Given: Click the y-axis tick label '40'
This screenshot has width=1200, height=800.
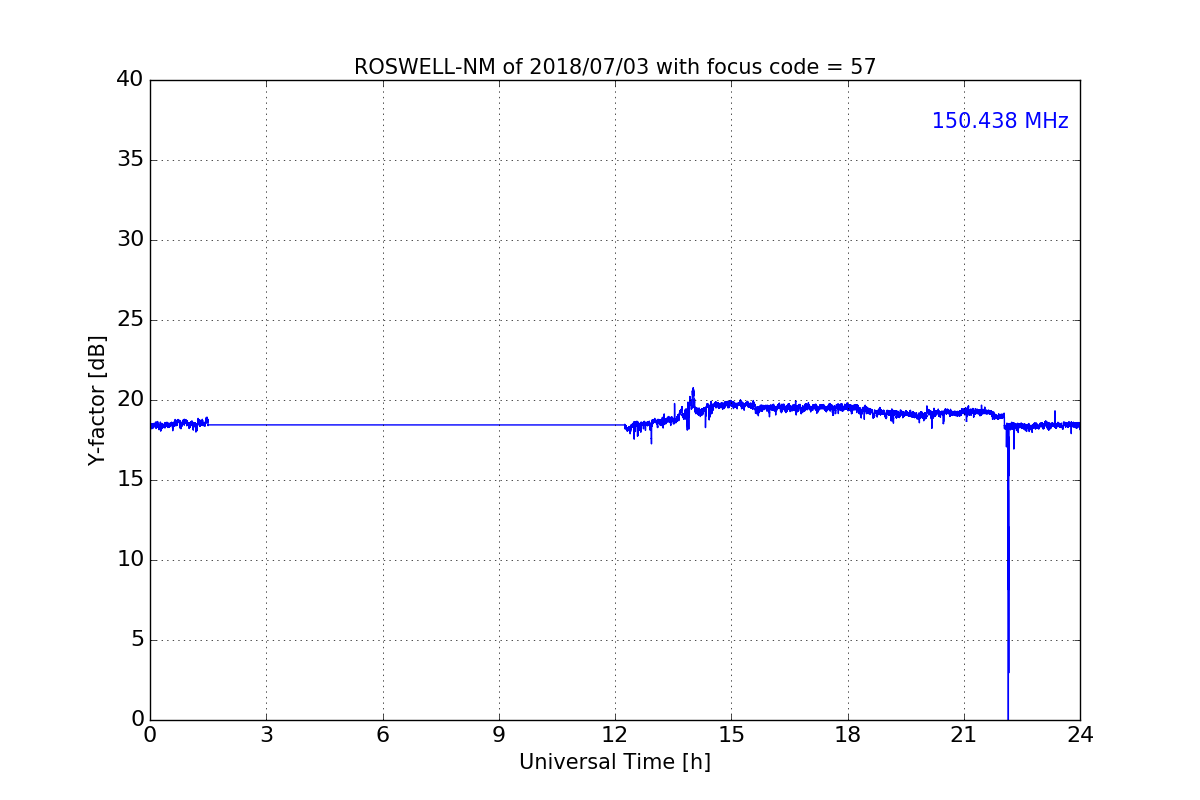Looking at the screenshot, I should [130, 80].
